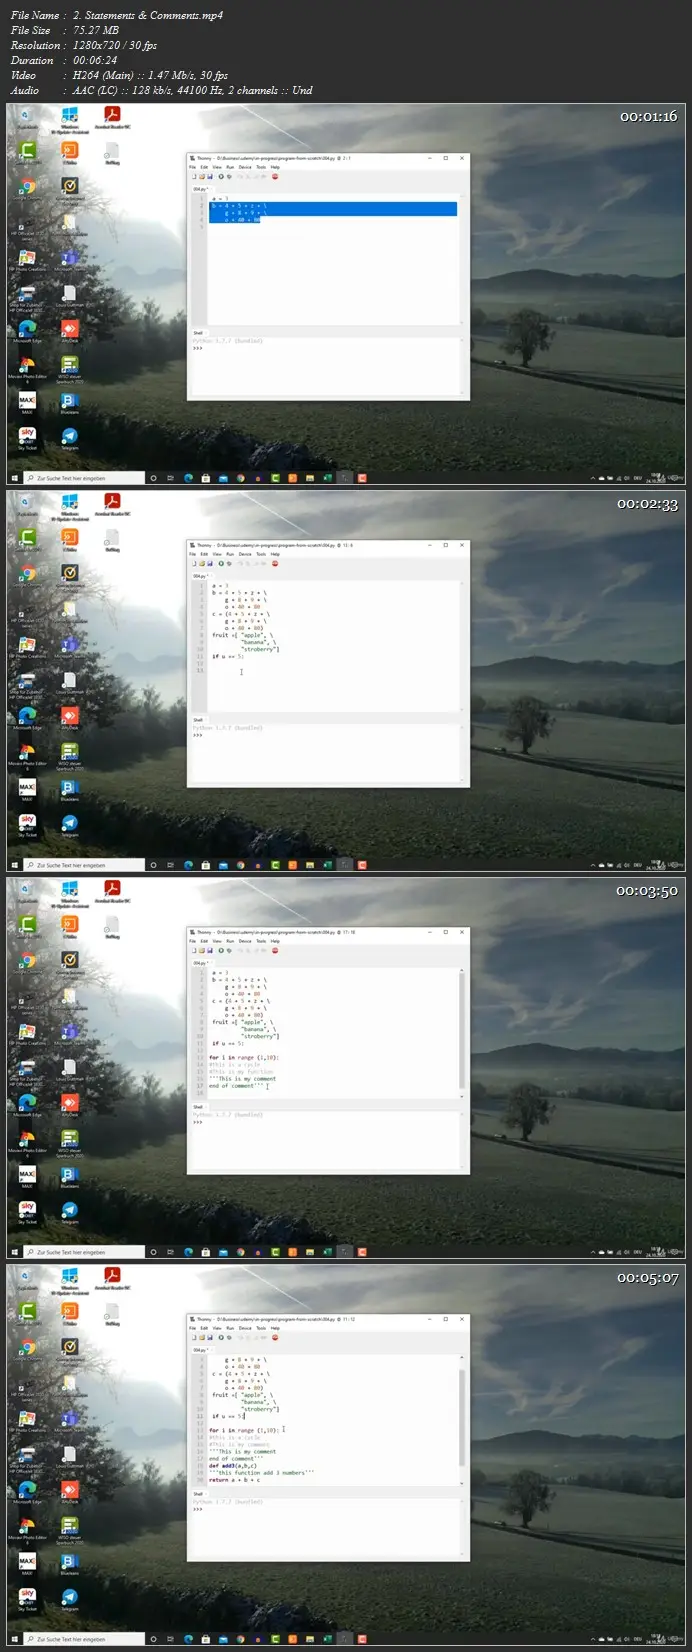Open Thonny's Run menu in 00:02:33 frame
Viewport: 692px width, 1652px height.
click(x=230, y=554)
